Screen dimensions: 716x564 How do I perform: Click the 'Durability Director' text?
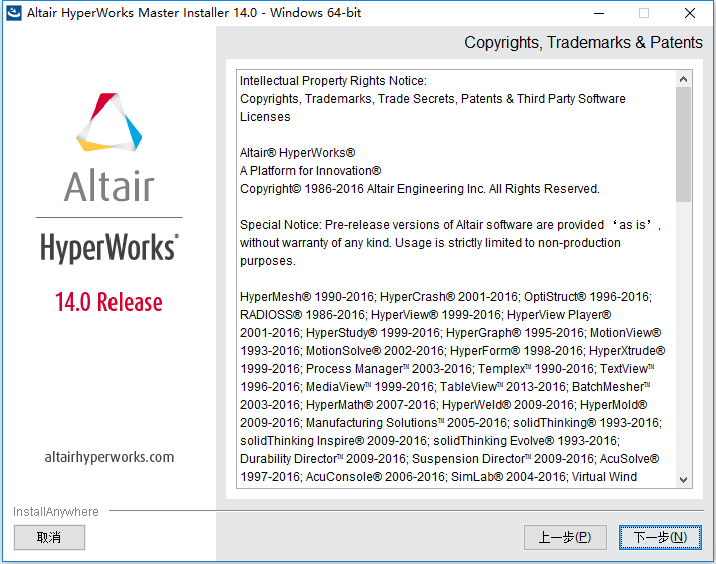click(x=291, y=459)
